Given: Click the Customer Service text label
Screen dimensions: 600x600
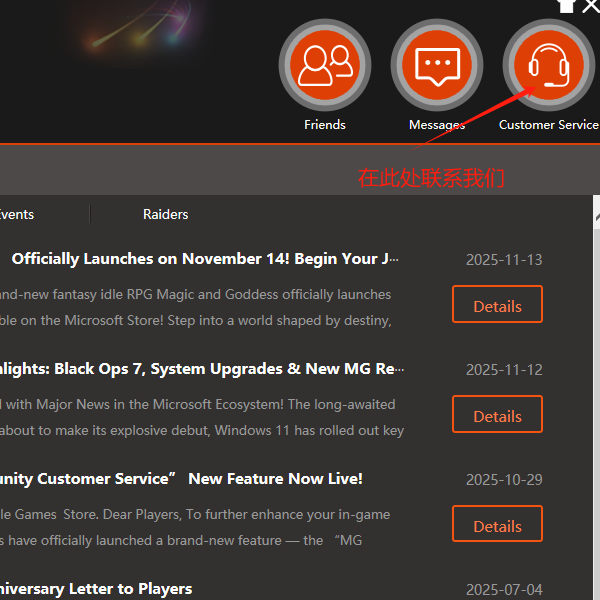Looking at the screenshot, I should (x=548, y=125).
